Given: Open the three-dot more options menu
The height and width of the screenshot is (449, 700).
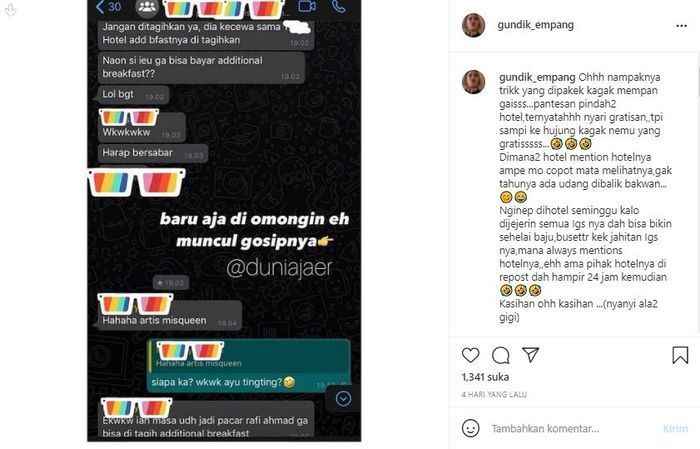Looking at the screenshot, I should tap(681, 26).
